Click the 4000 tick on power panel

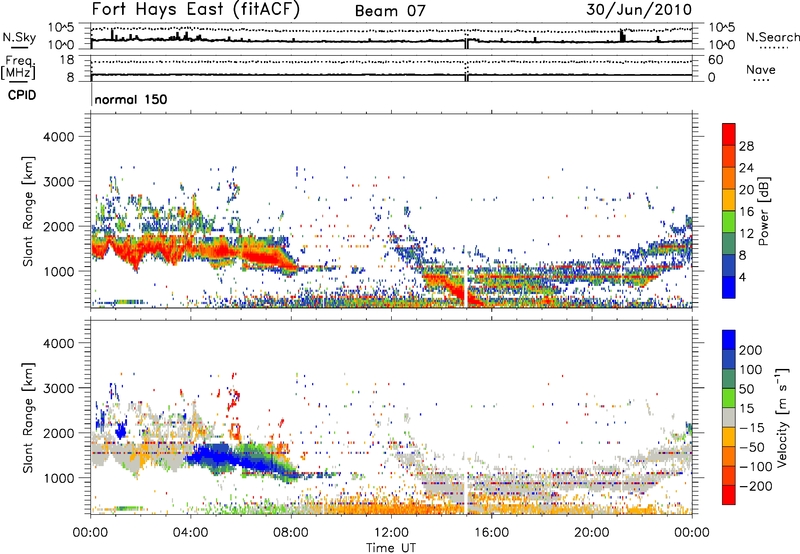59,137
